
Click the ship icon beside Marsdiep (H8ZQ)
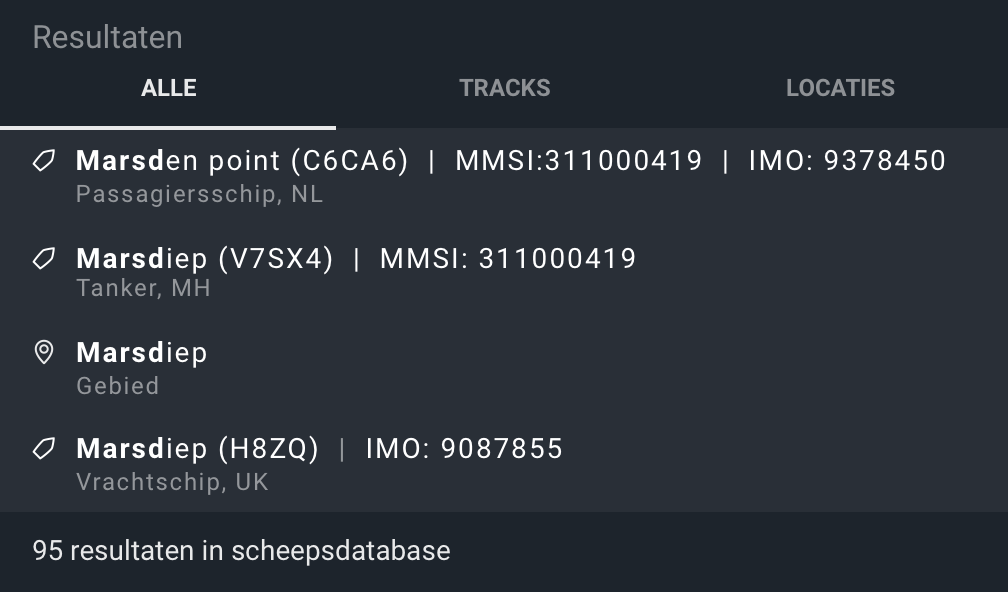[x=44, y=449]
